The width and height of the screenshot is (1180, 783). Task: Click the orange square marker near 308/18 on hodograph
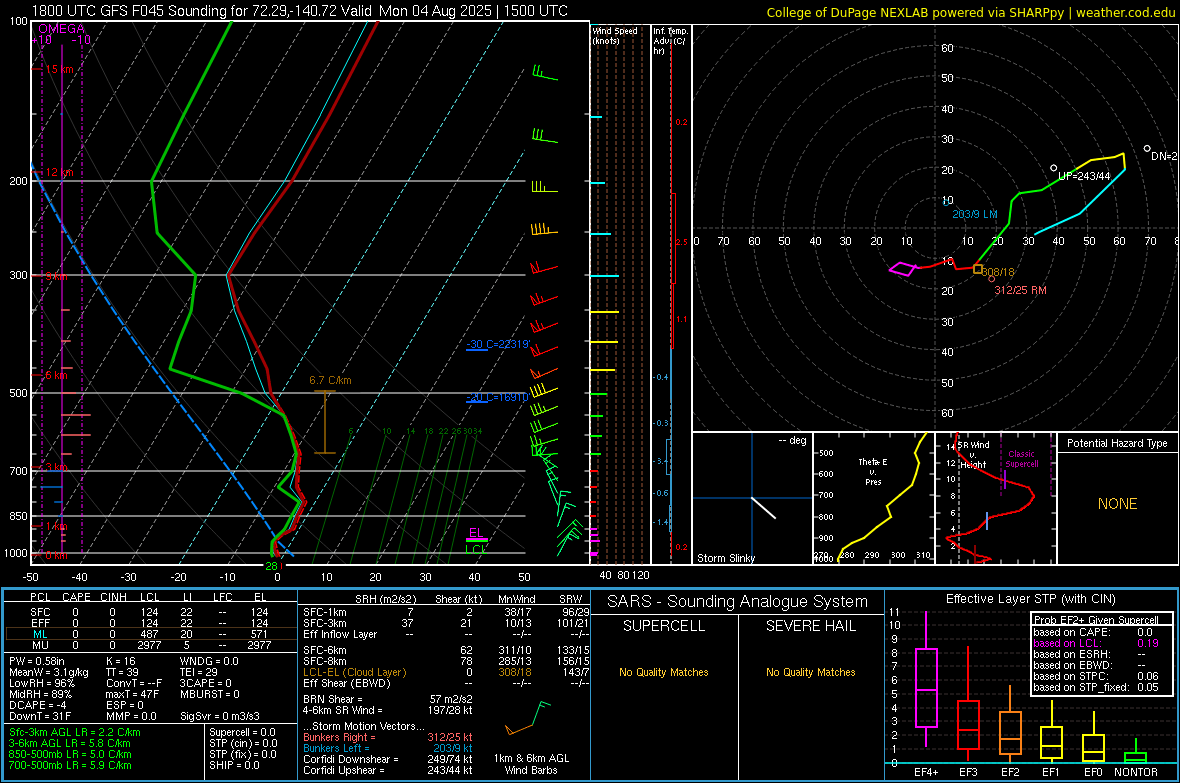pyautogui.click(x=978, y=269)
